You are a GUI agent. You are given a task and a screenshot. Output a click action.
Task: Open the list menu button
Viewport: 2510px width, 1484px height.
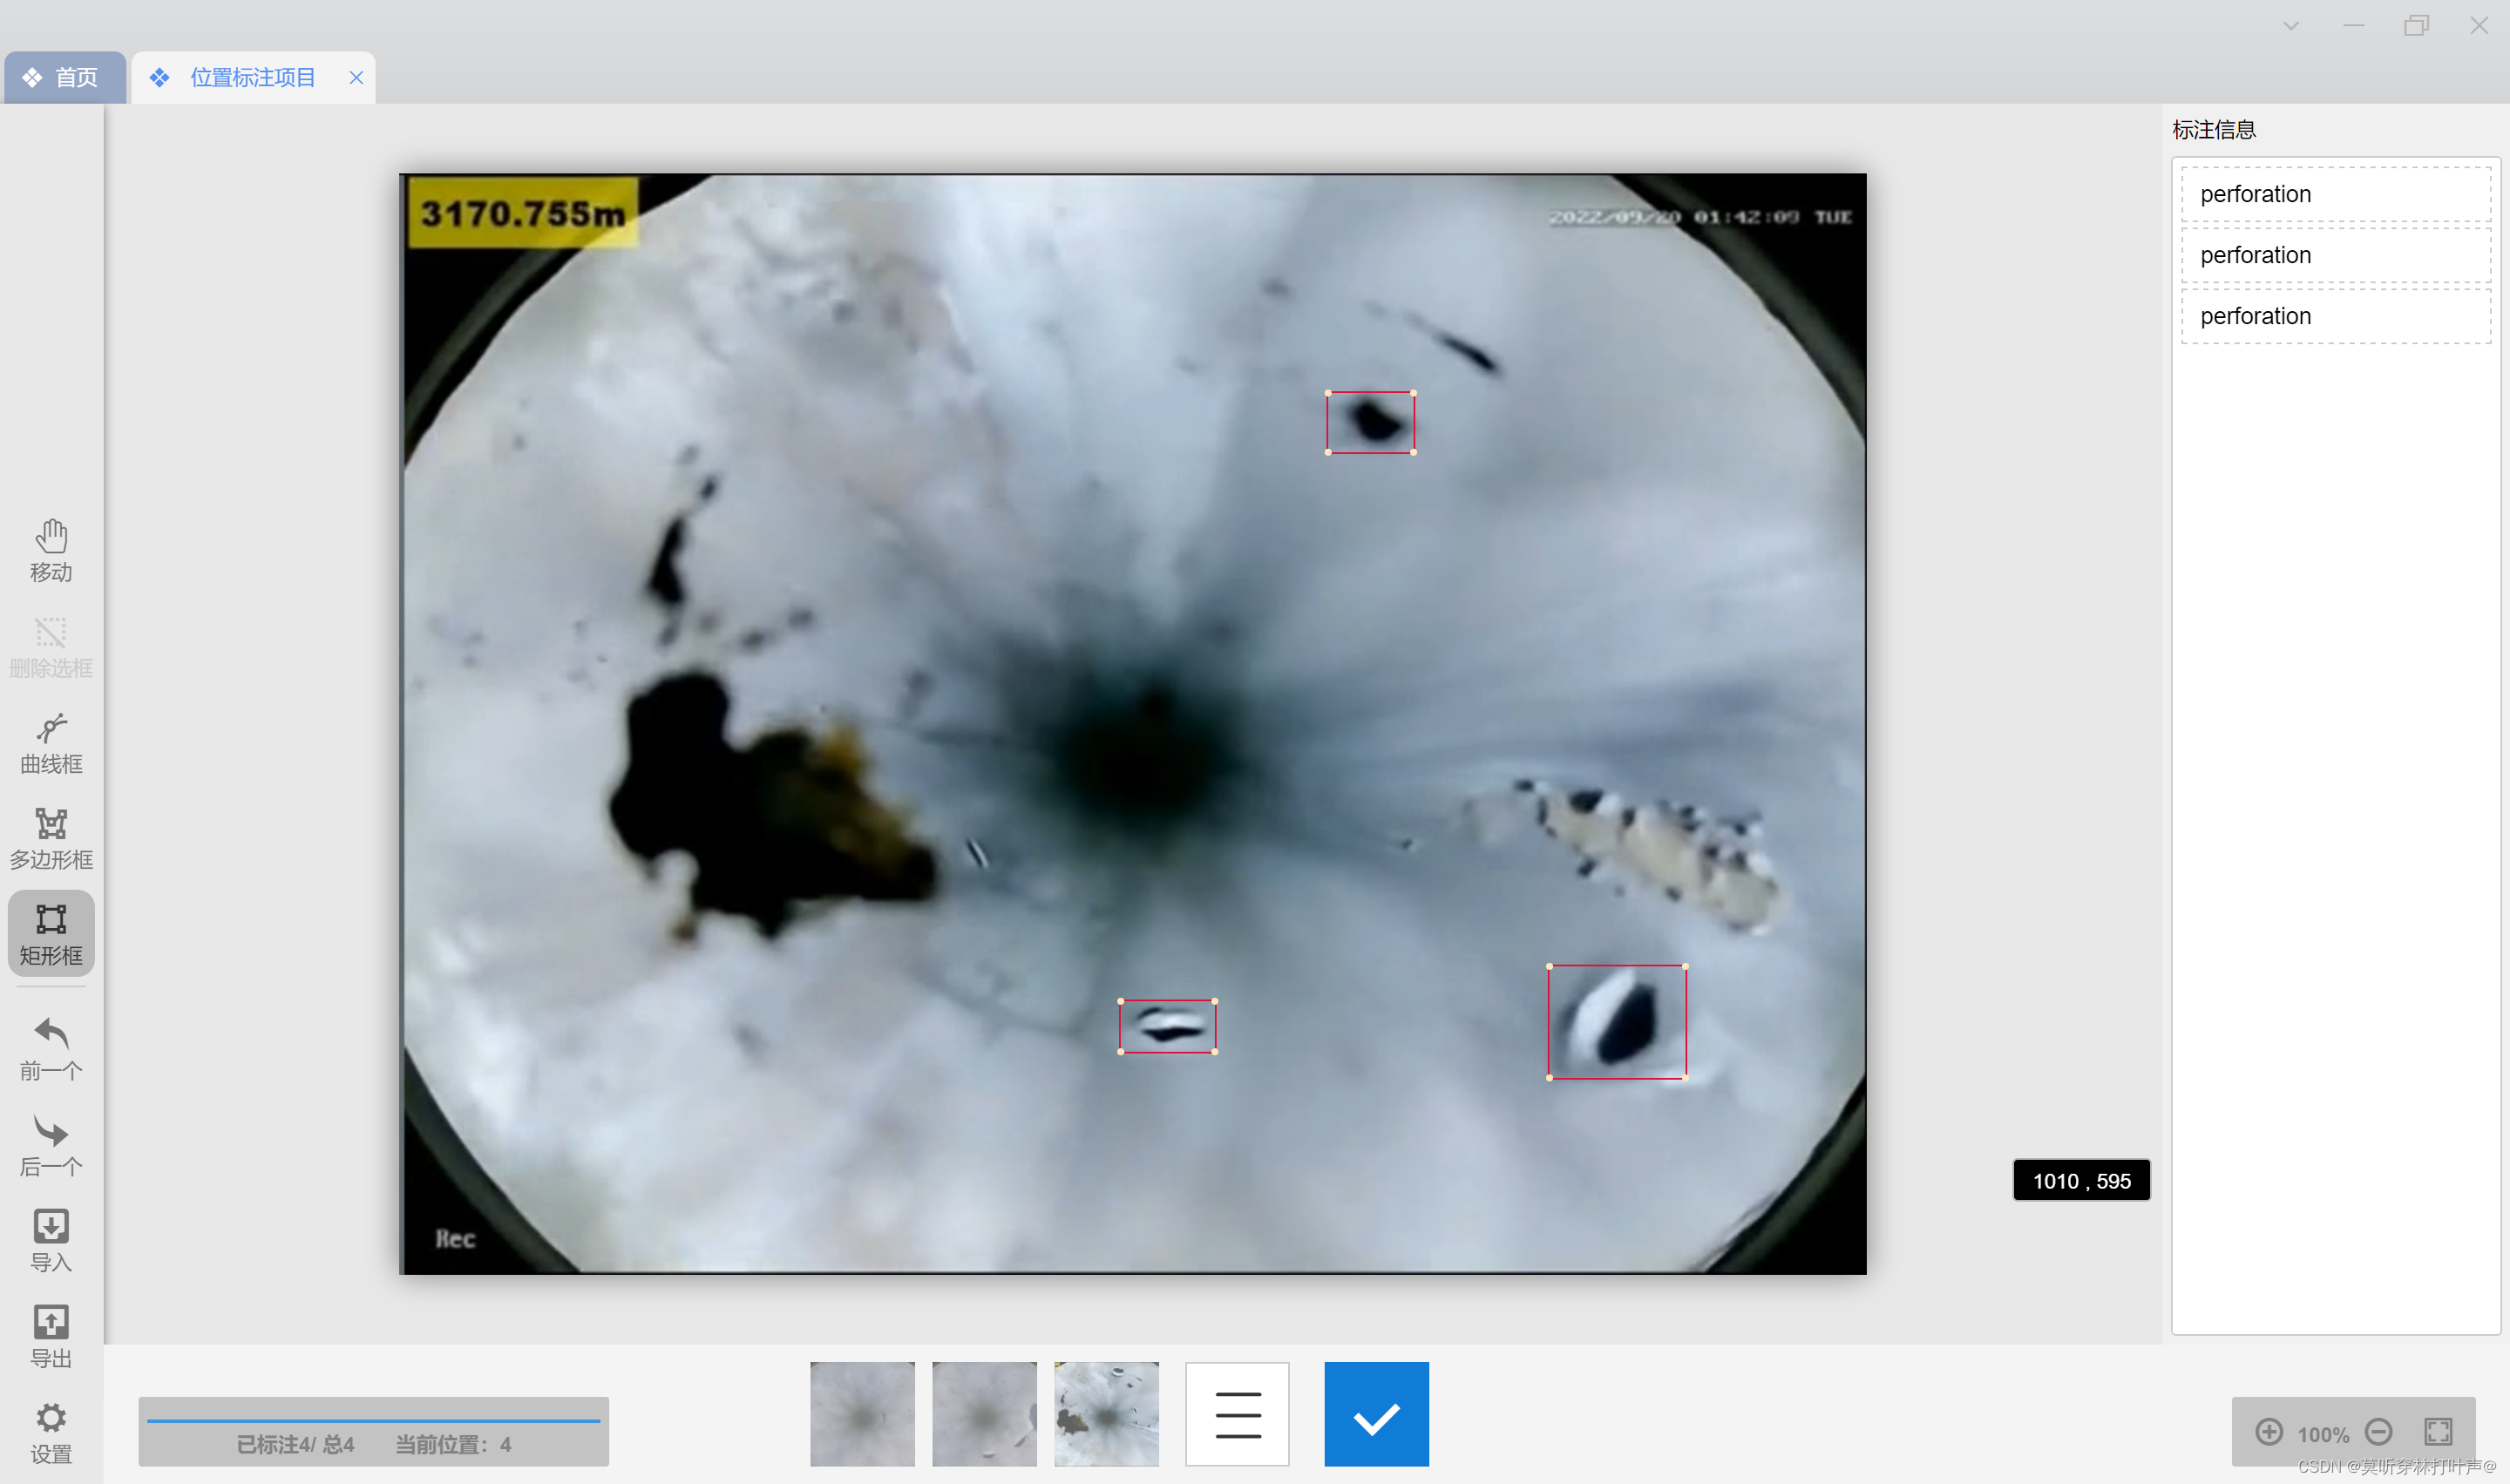coord(1237,1414)
